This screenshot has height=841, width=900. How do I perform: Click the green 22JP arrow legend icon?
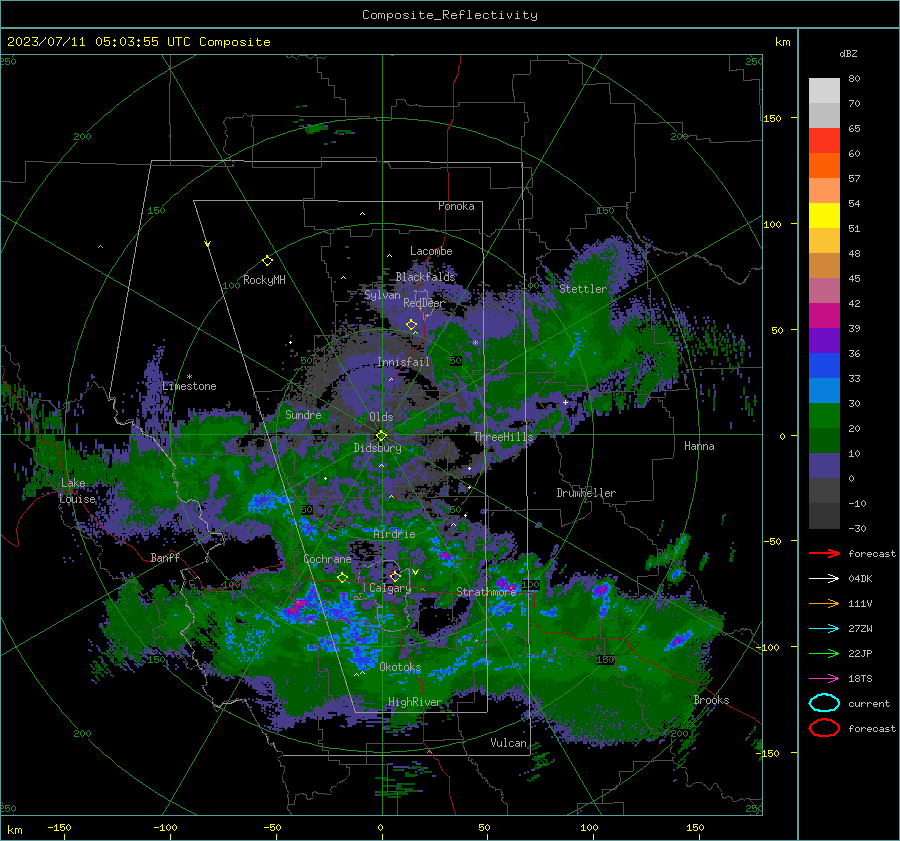(824, 653)
